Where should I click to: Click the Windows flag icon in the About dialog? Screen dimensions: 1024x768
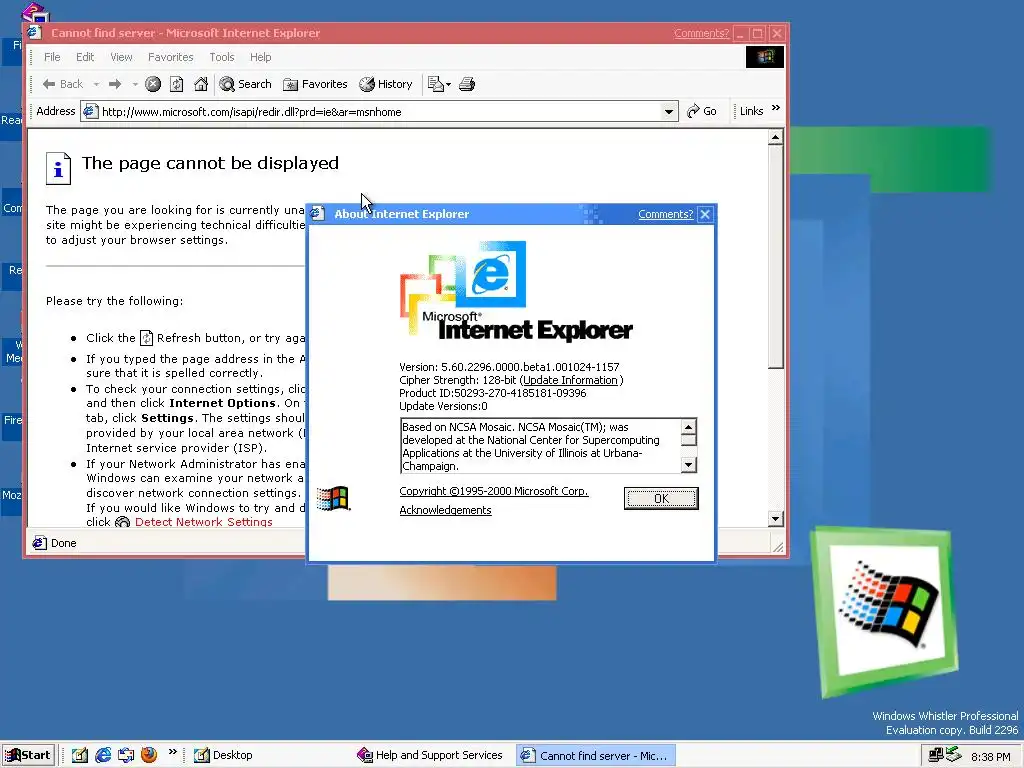pos(333,499)
